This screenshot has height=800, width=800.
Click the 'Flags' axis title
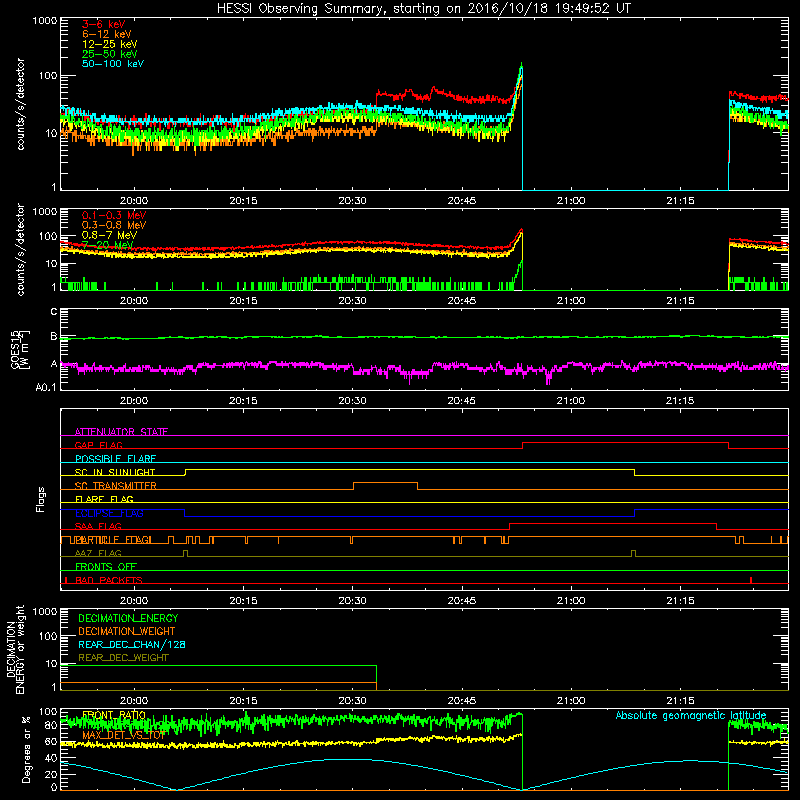(41, 499)
